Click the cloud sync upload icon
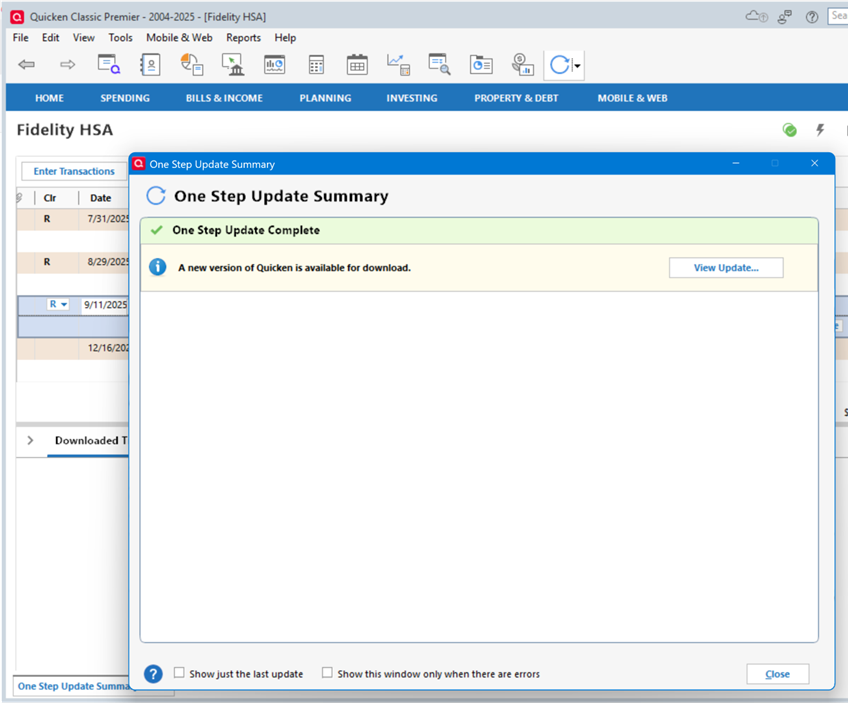Viewport: 848px width, 717px height. click(x=757, y=16)
